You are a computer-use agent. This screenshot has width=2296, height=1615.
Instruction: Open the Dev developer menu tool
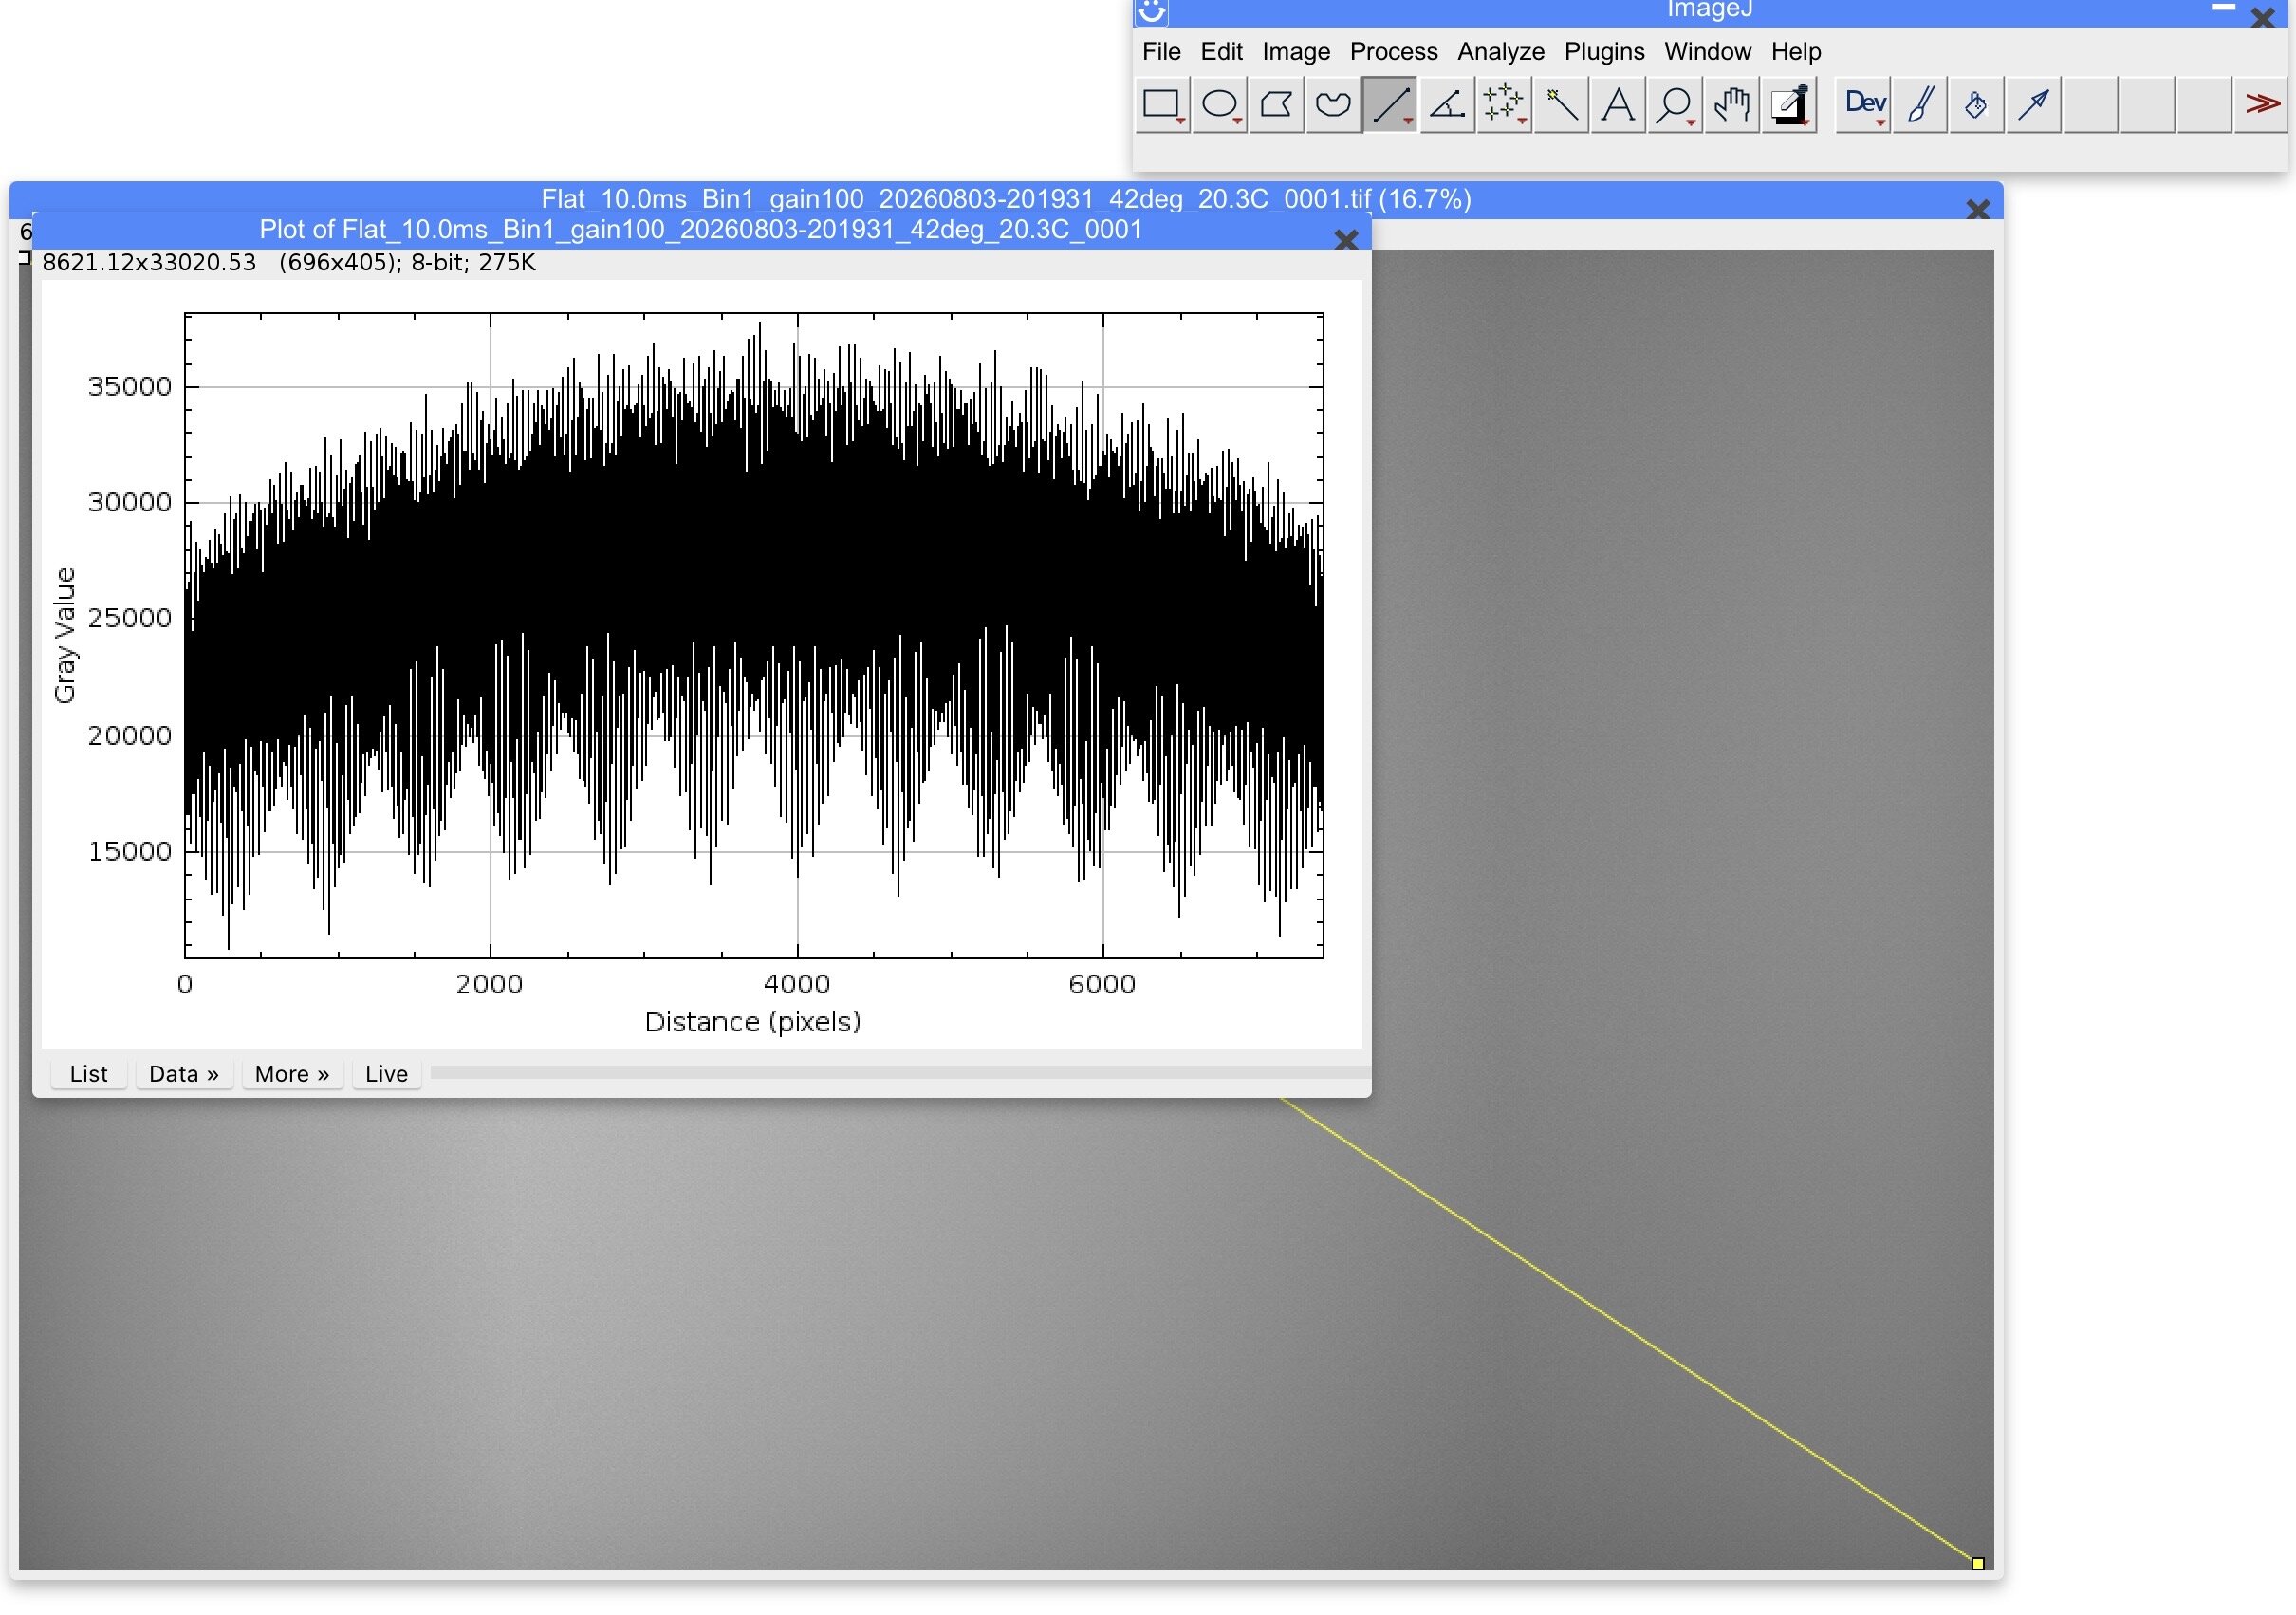pyautogui.click(x=1864, y=104)
